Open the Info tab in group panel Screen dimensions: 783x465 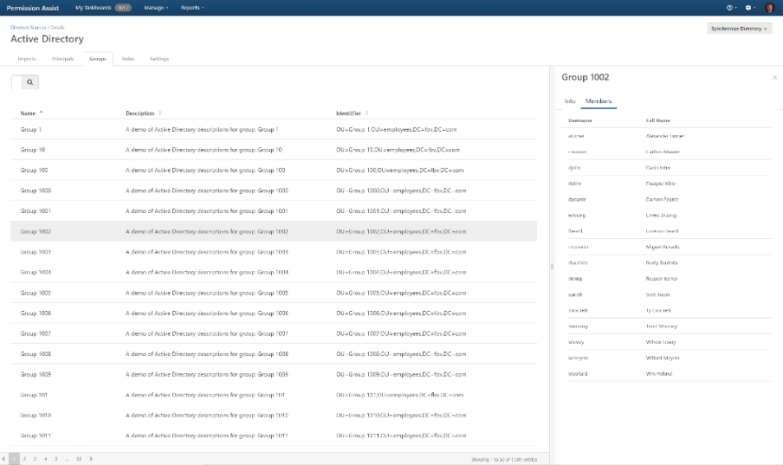pos(570,101)
